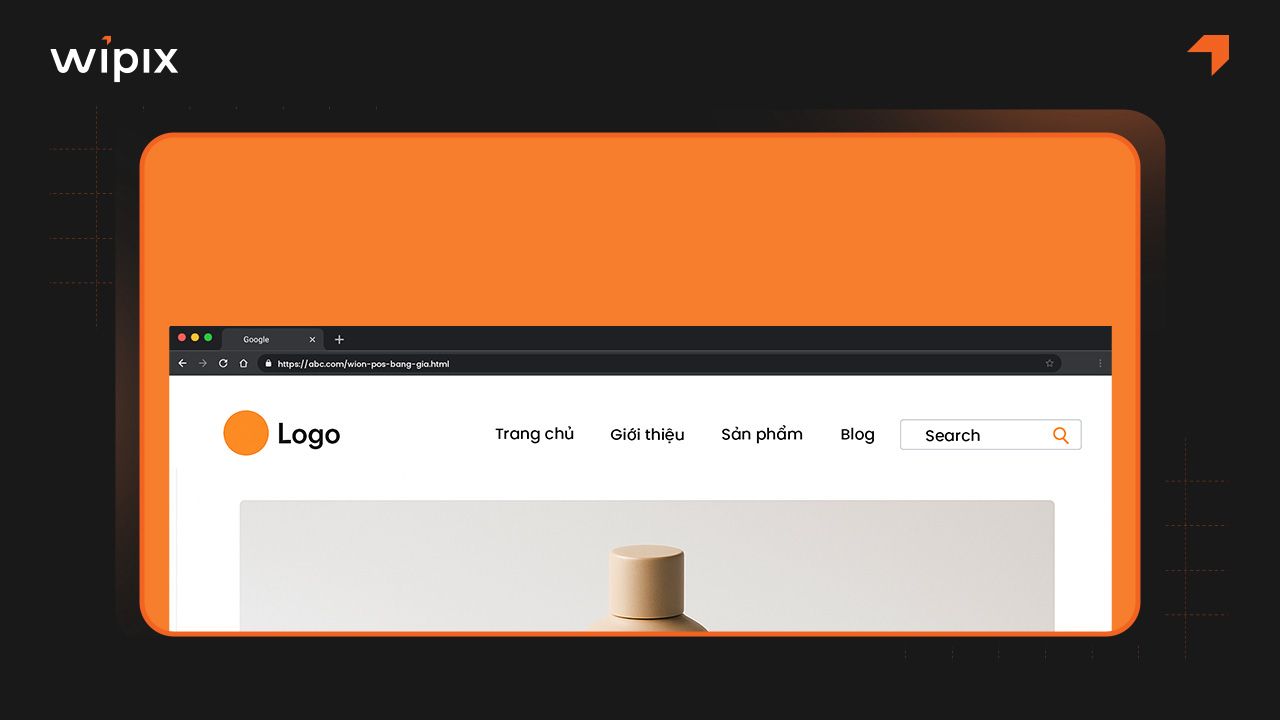Visit the Blog link
The height and width of the screenshot is (720, 1280).
pos(857,434)
